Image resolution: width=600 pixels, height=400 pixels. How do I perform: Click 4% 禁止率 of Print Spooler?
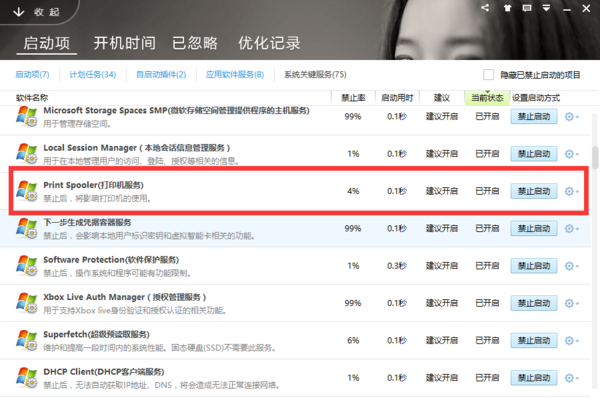click(x=353, y=191)
